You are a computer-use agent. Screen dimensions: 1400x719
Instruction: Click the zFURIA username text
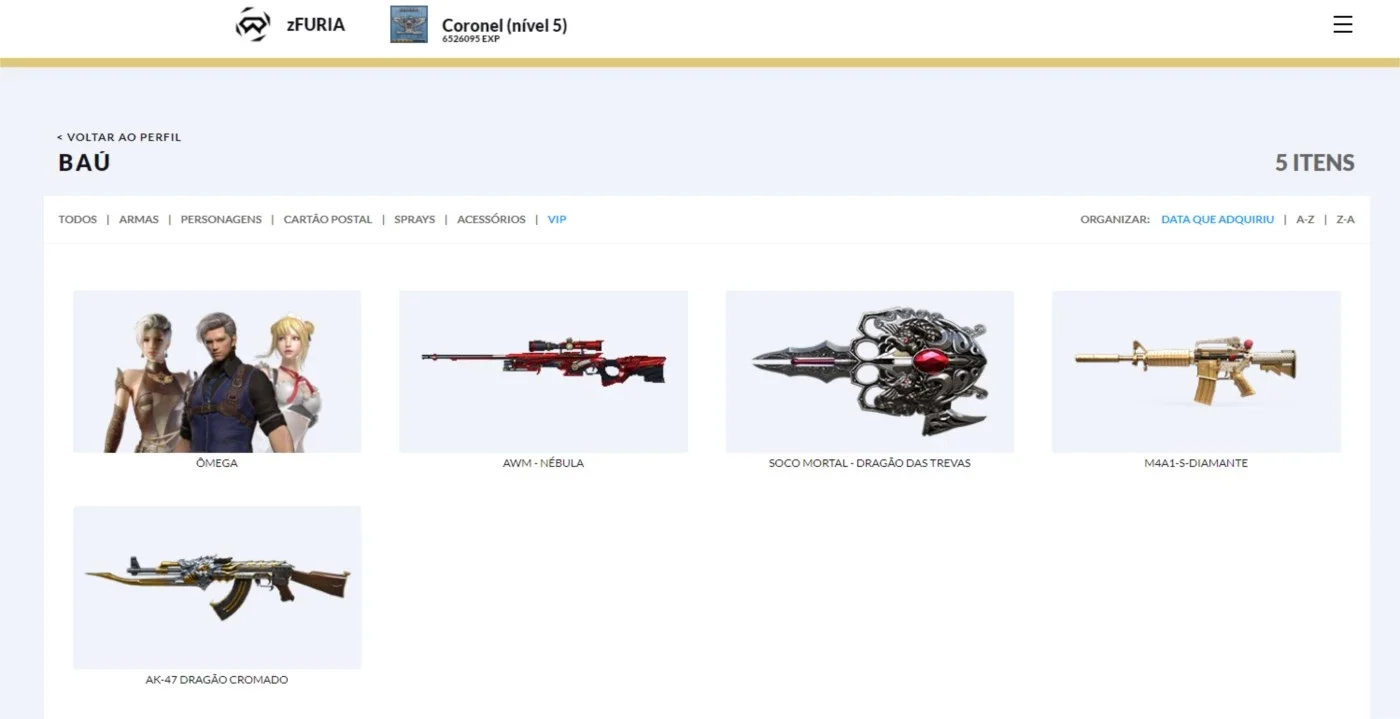coord(315,25)
